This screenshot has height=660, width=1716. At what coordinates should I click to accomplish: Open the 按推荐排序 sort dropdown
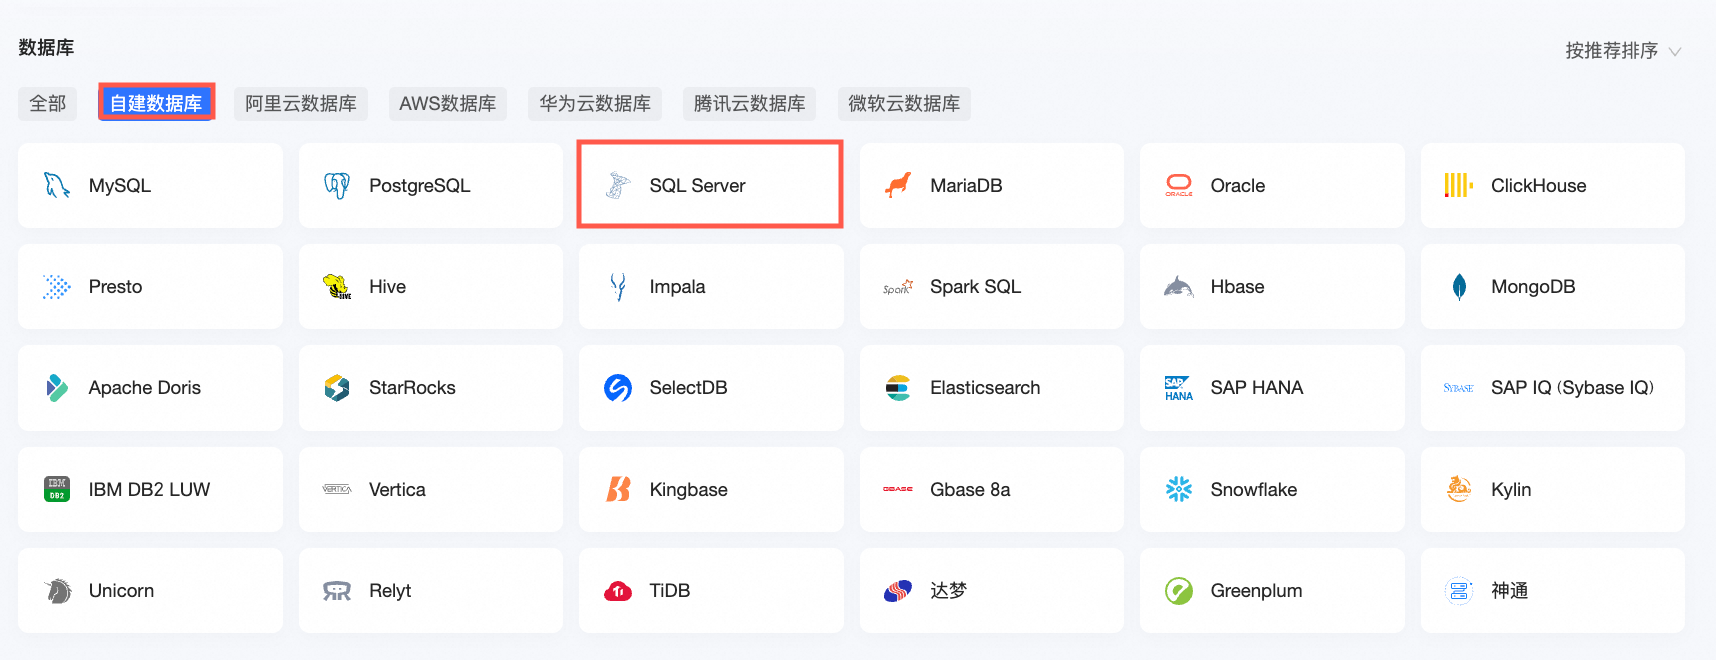tap(1623, 51)
